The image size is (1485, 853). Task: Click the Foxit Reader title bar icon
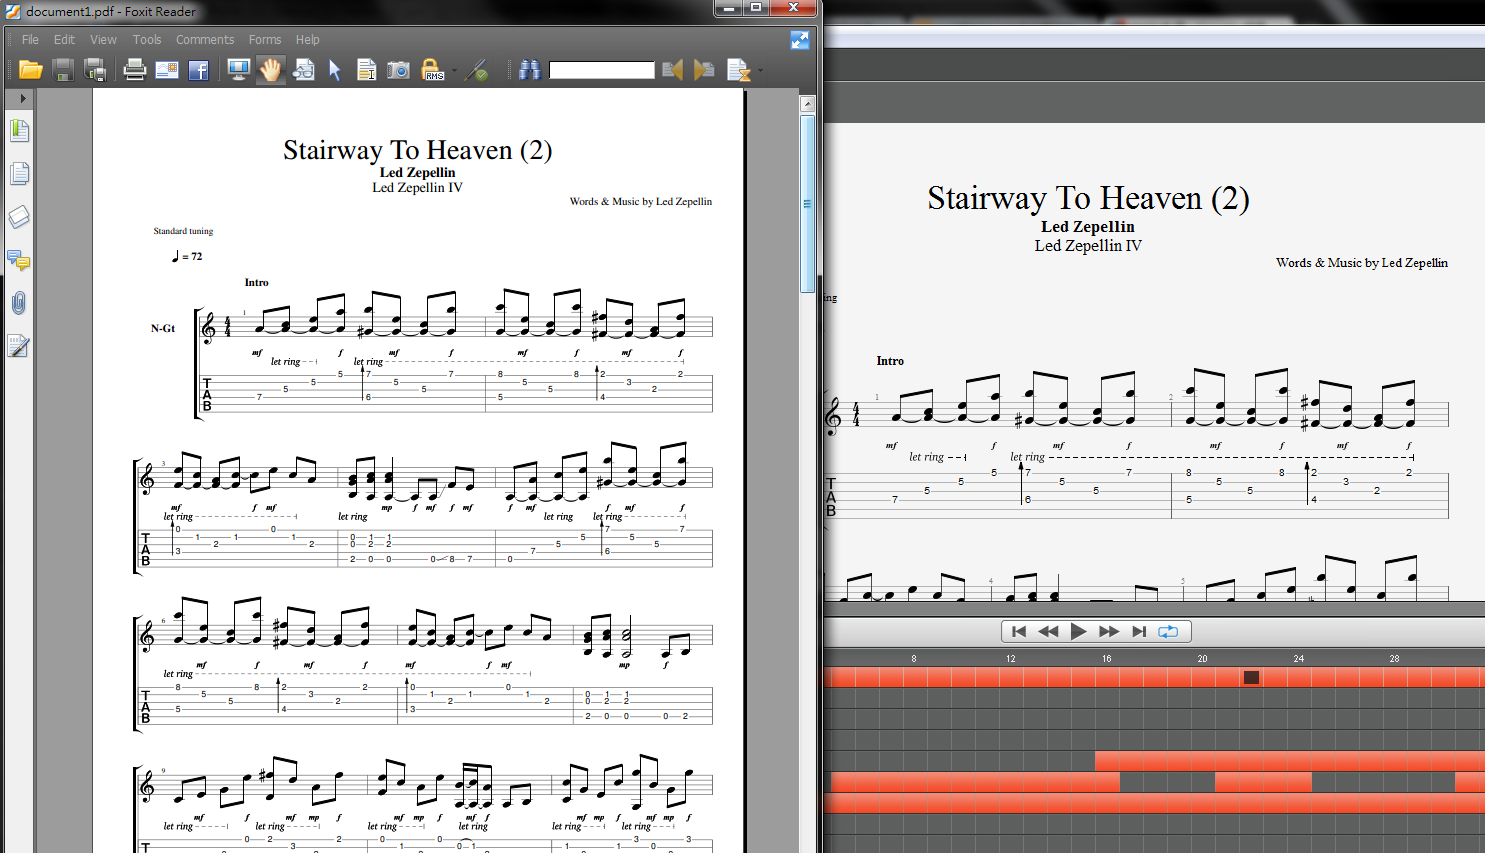pos(13,11)
